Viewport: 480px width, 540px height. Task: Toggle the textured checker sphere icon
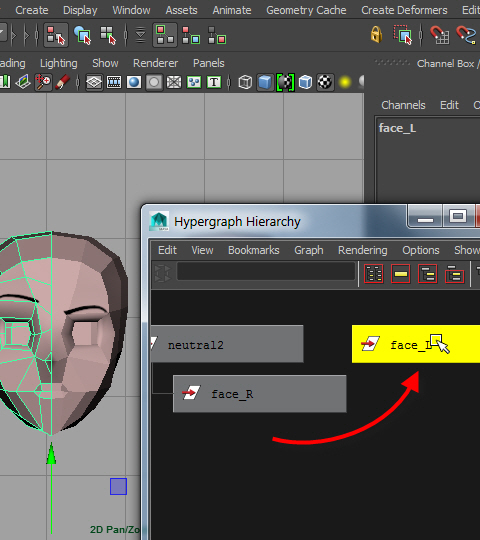325,82
